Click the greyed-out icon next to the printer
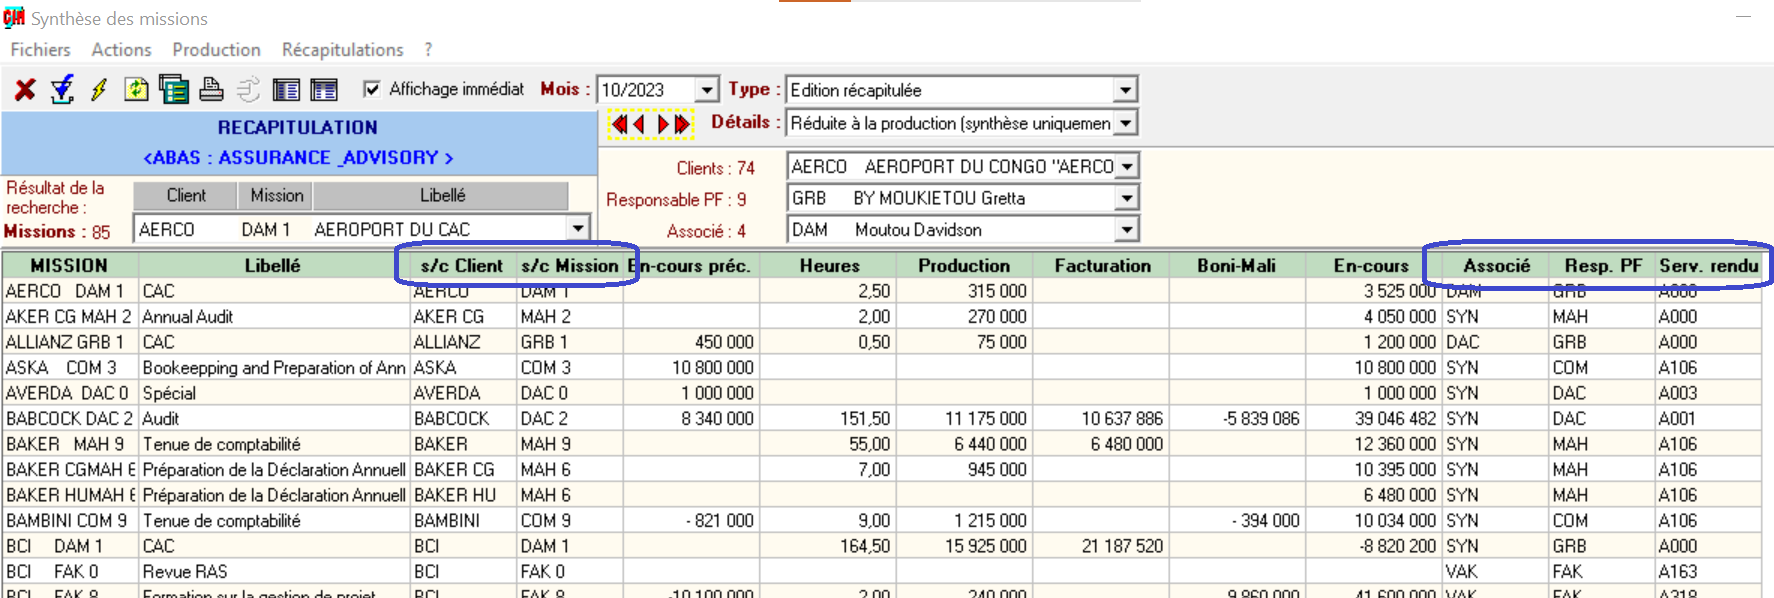This screenshot has height=598, width=1774. pyautogui.click(x=248, y=90)
